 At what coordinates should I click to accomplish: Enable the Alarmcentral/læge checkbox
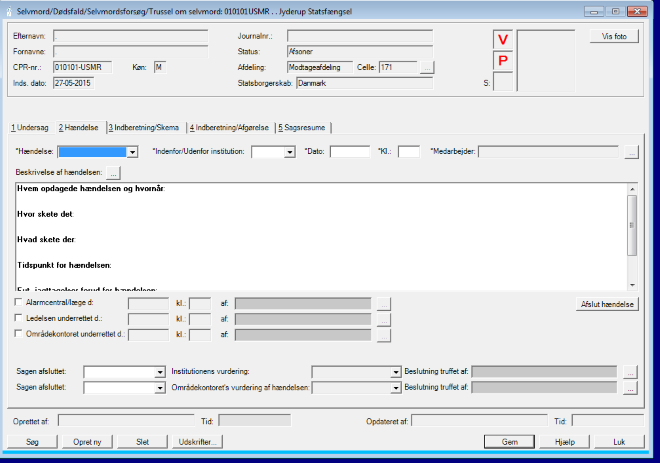click(x=18, y=302)
